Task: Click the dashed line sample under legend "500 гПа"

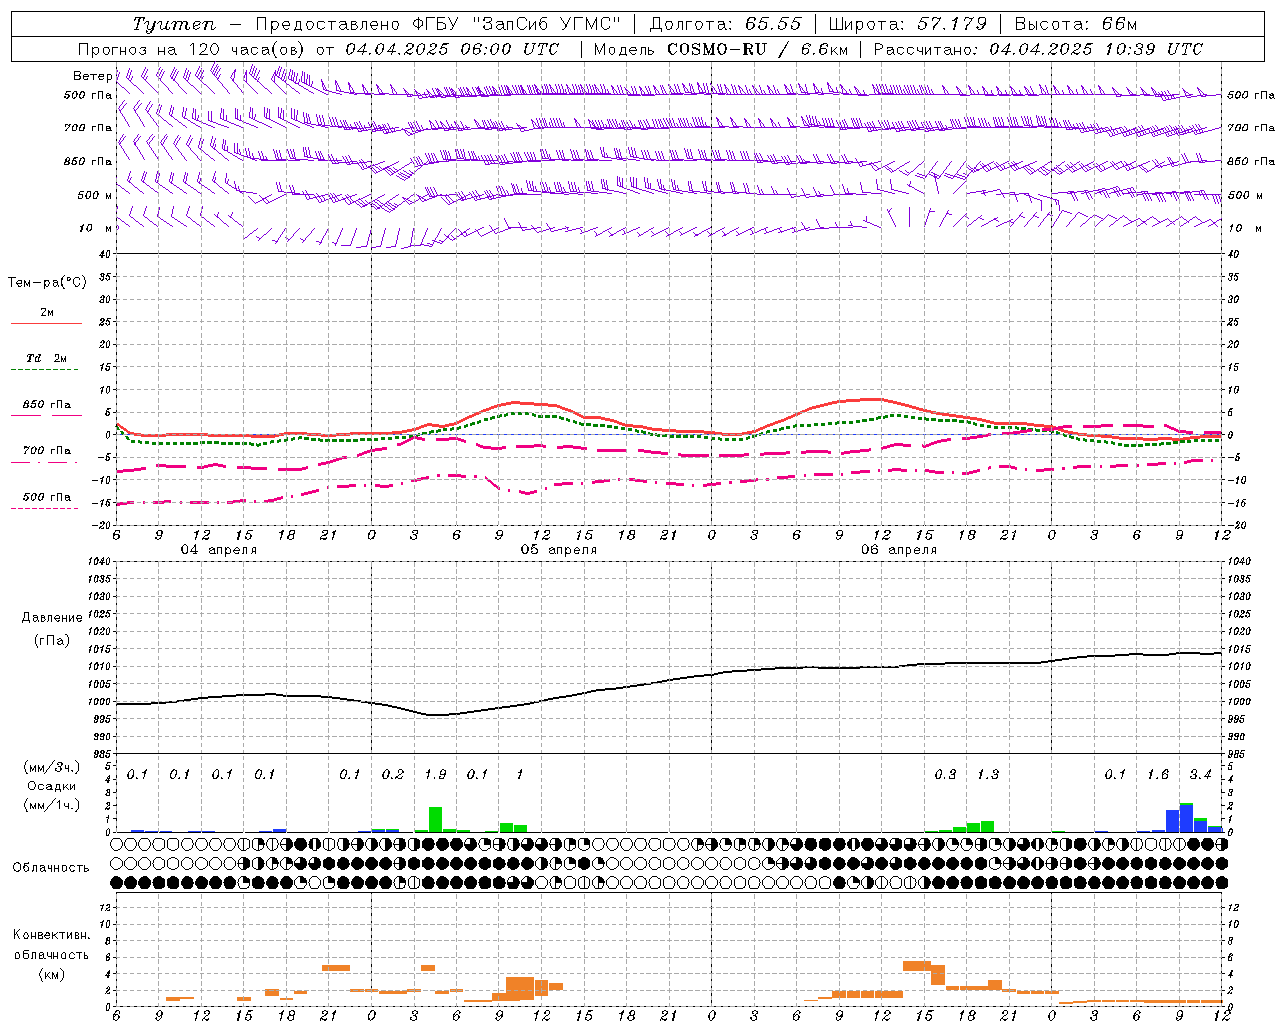Action: coord(45,509)
